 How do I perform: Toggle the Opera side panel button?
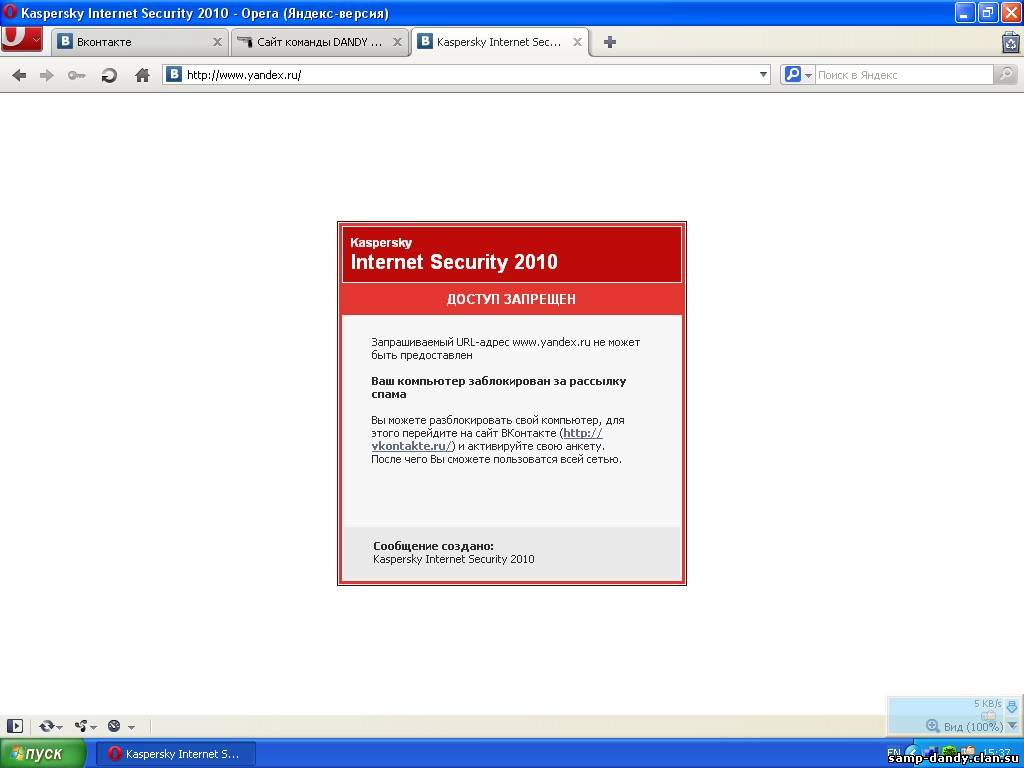(14, 726)
